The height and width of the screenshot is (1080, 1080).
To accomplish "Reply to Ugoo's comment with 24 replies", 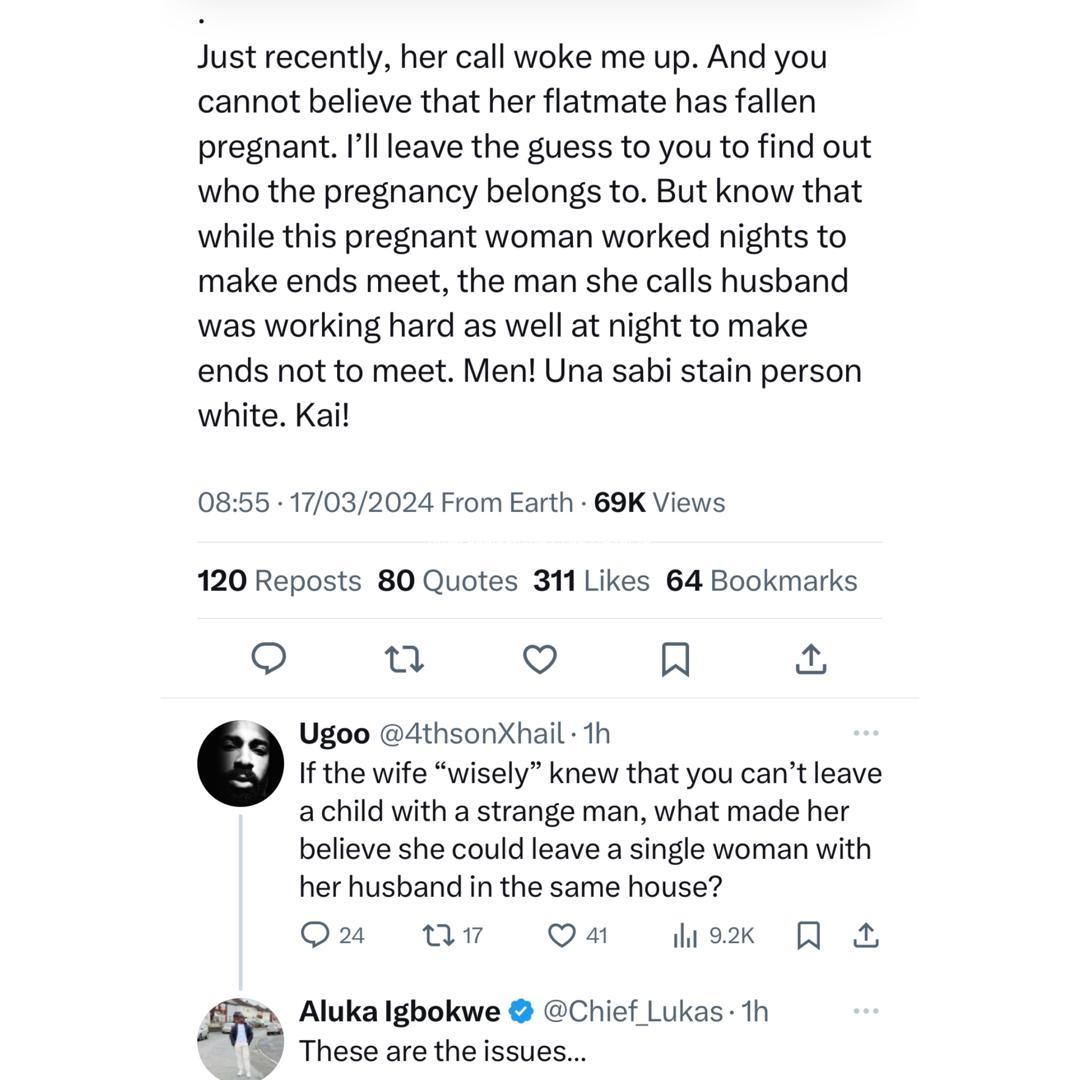I will pyautogui.click(x=316, y=935).
